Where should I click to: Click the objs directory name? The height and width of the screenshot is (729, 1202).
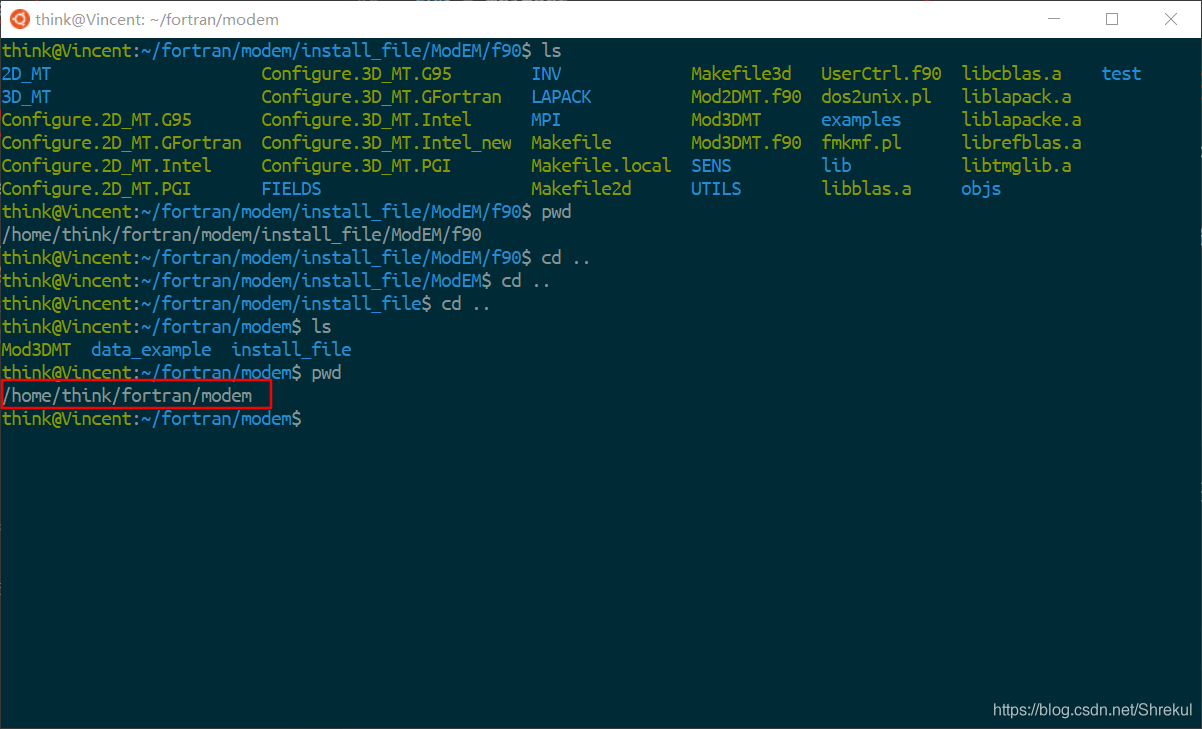tap(981, 188)
